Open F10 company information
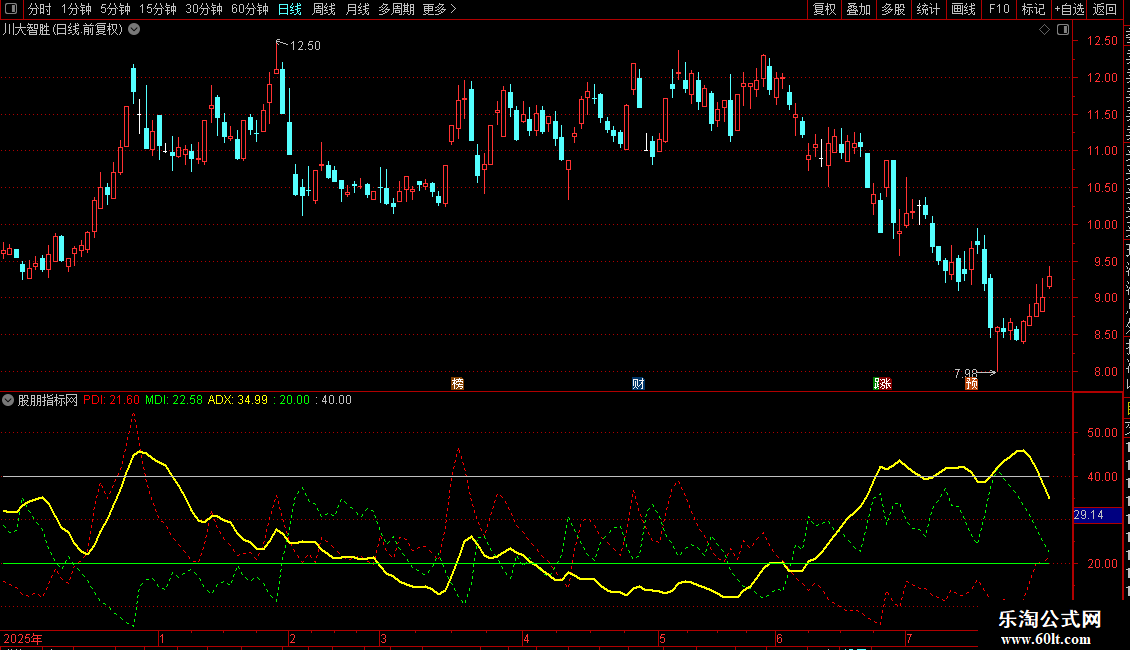The height and width of the screenshot is (650, 1130). [999, 9]
